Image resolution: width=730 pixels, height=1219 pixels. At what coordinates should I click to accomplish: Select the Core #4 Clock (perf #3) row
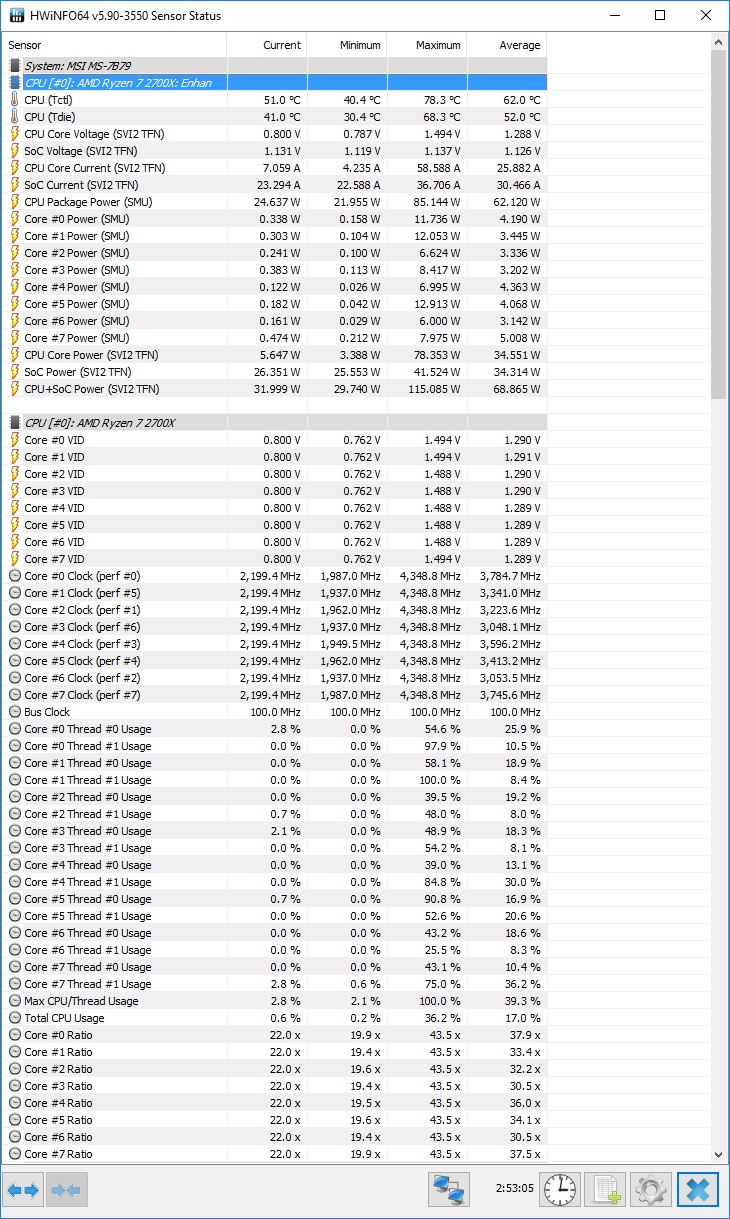point(275,644)
